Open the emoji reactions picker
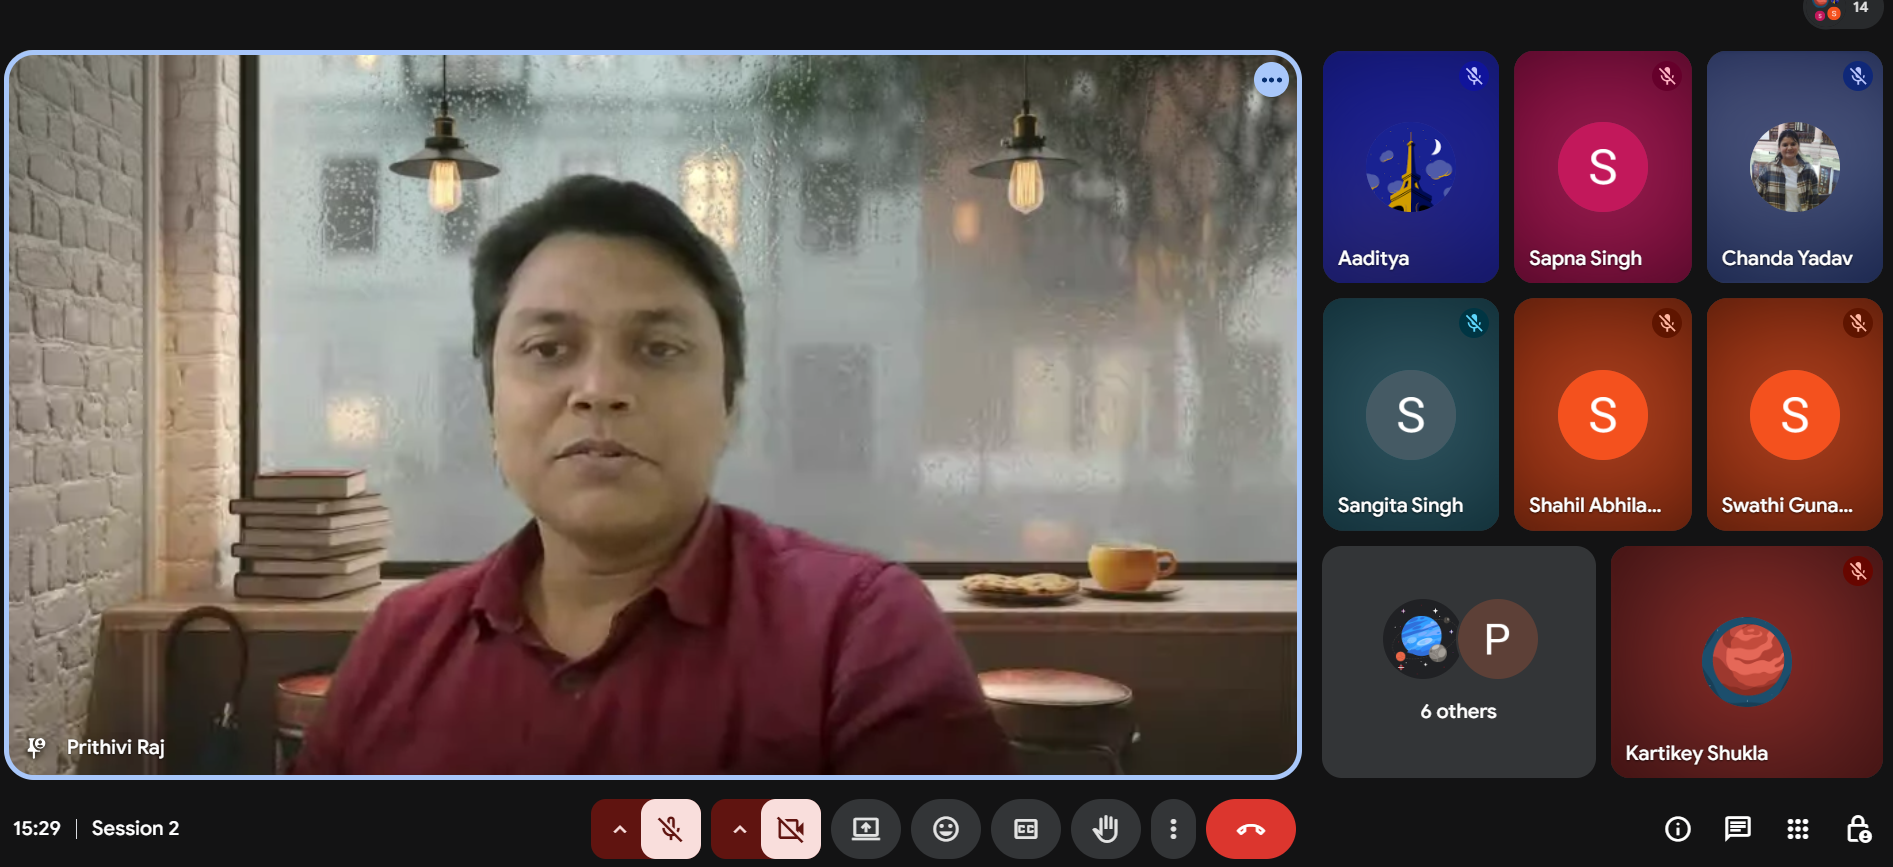The width and height of the screenshot is (1893, 867). (x=945, y=829)
